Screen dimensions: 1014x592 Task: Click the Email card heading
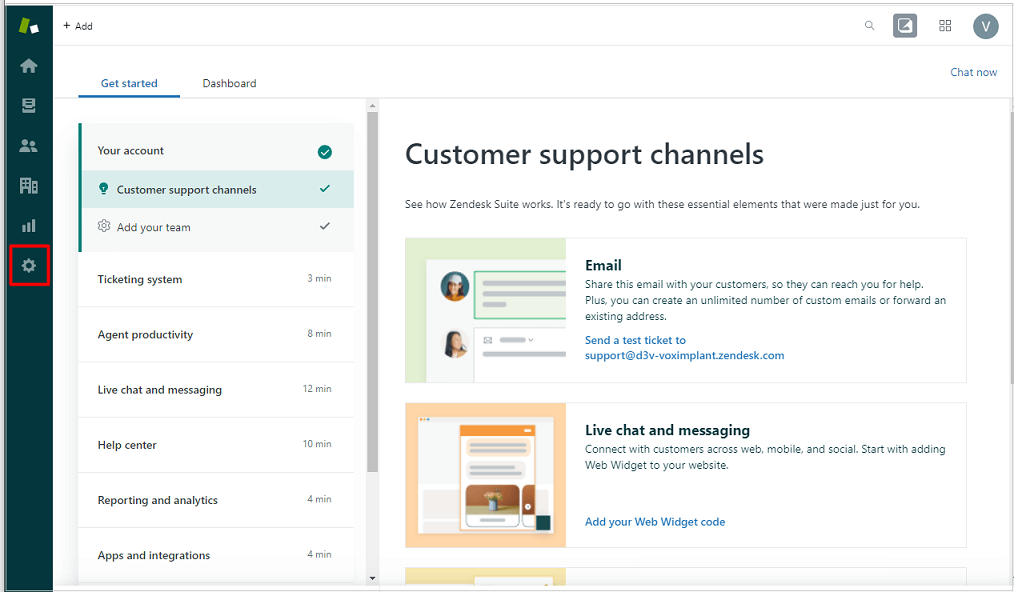point(603,265)
